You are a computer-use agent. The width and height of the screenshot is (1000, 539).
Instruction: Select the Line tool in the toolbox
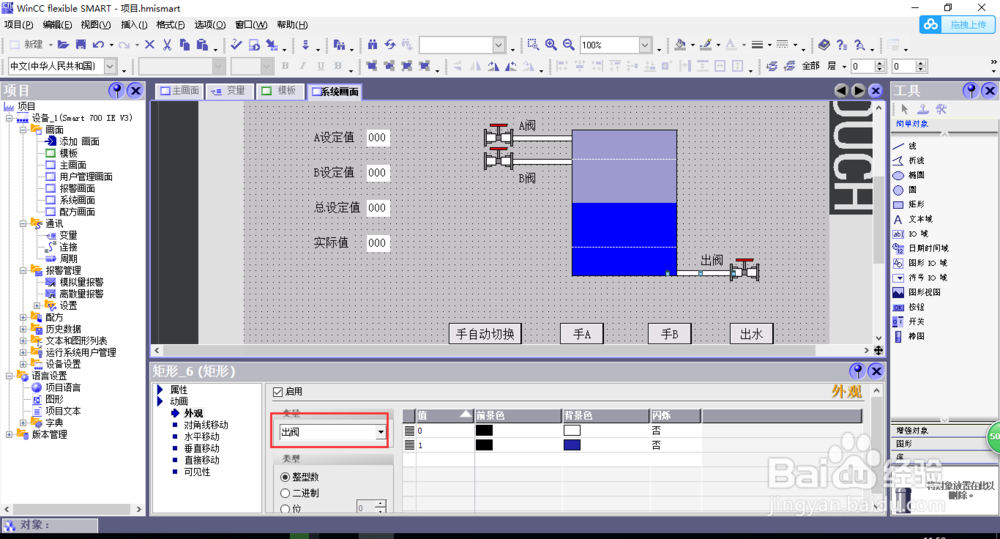912,146
